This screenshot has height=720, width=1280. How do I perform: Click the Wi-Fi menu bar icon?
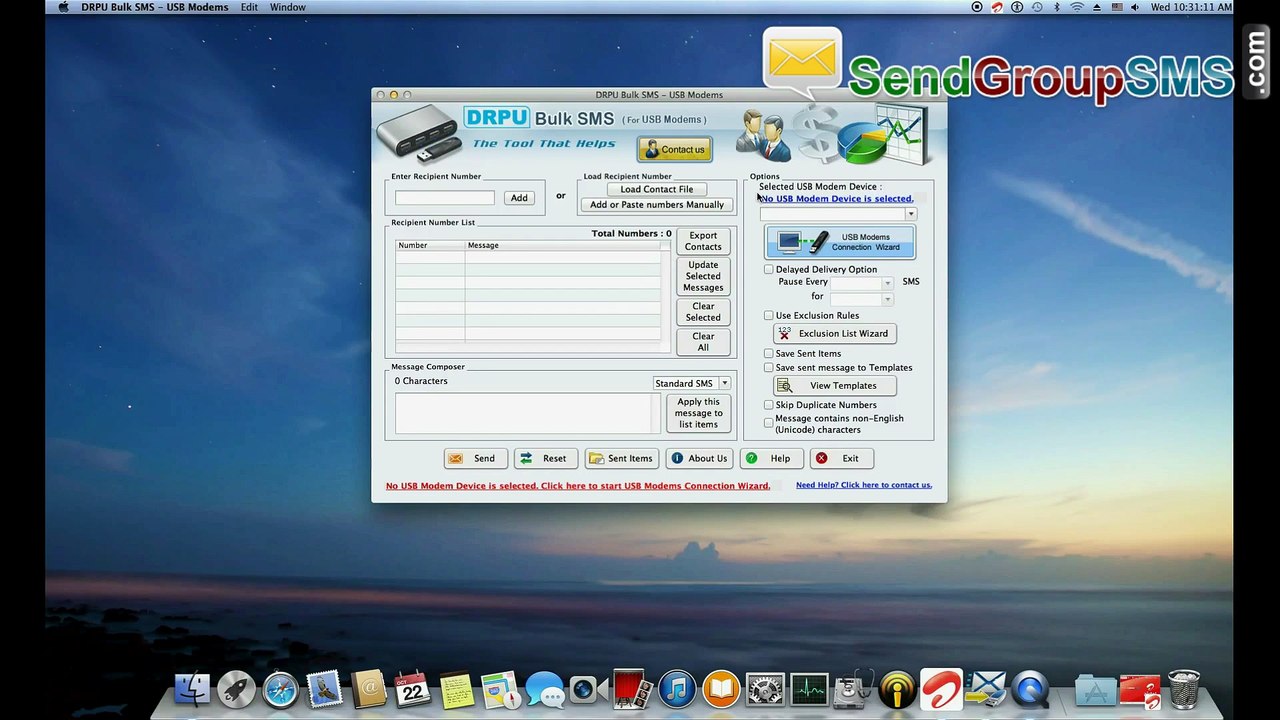tap(1077, 7)
